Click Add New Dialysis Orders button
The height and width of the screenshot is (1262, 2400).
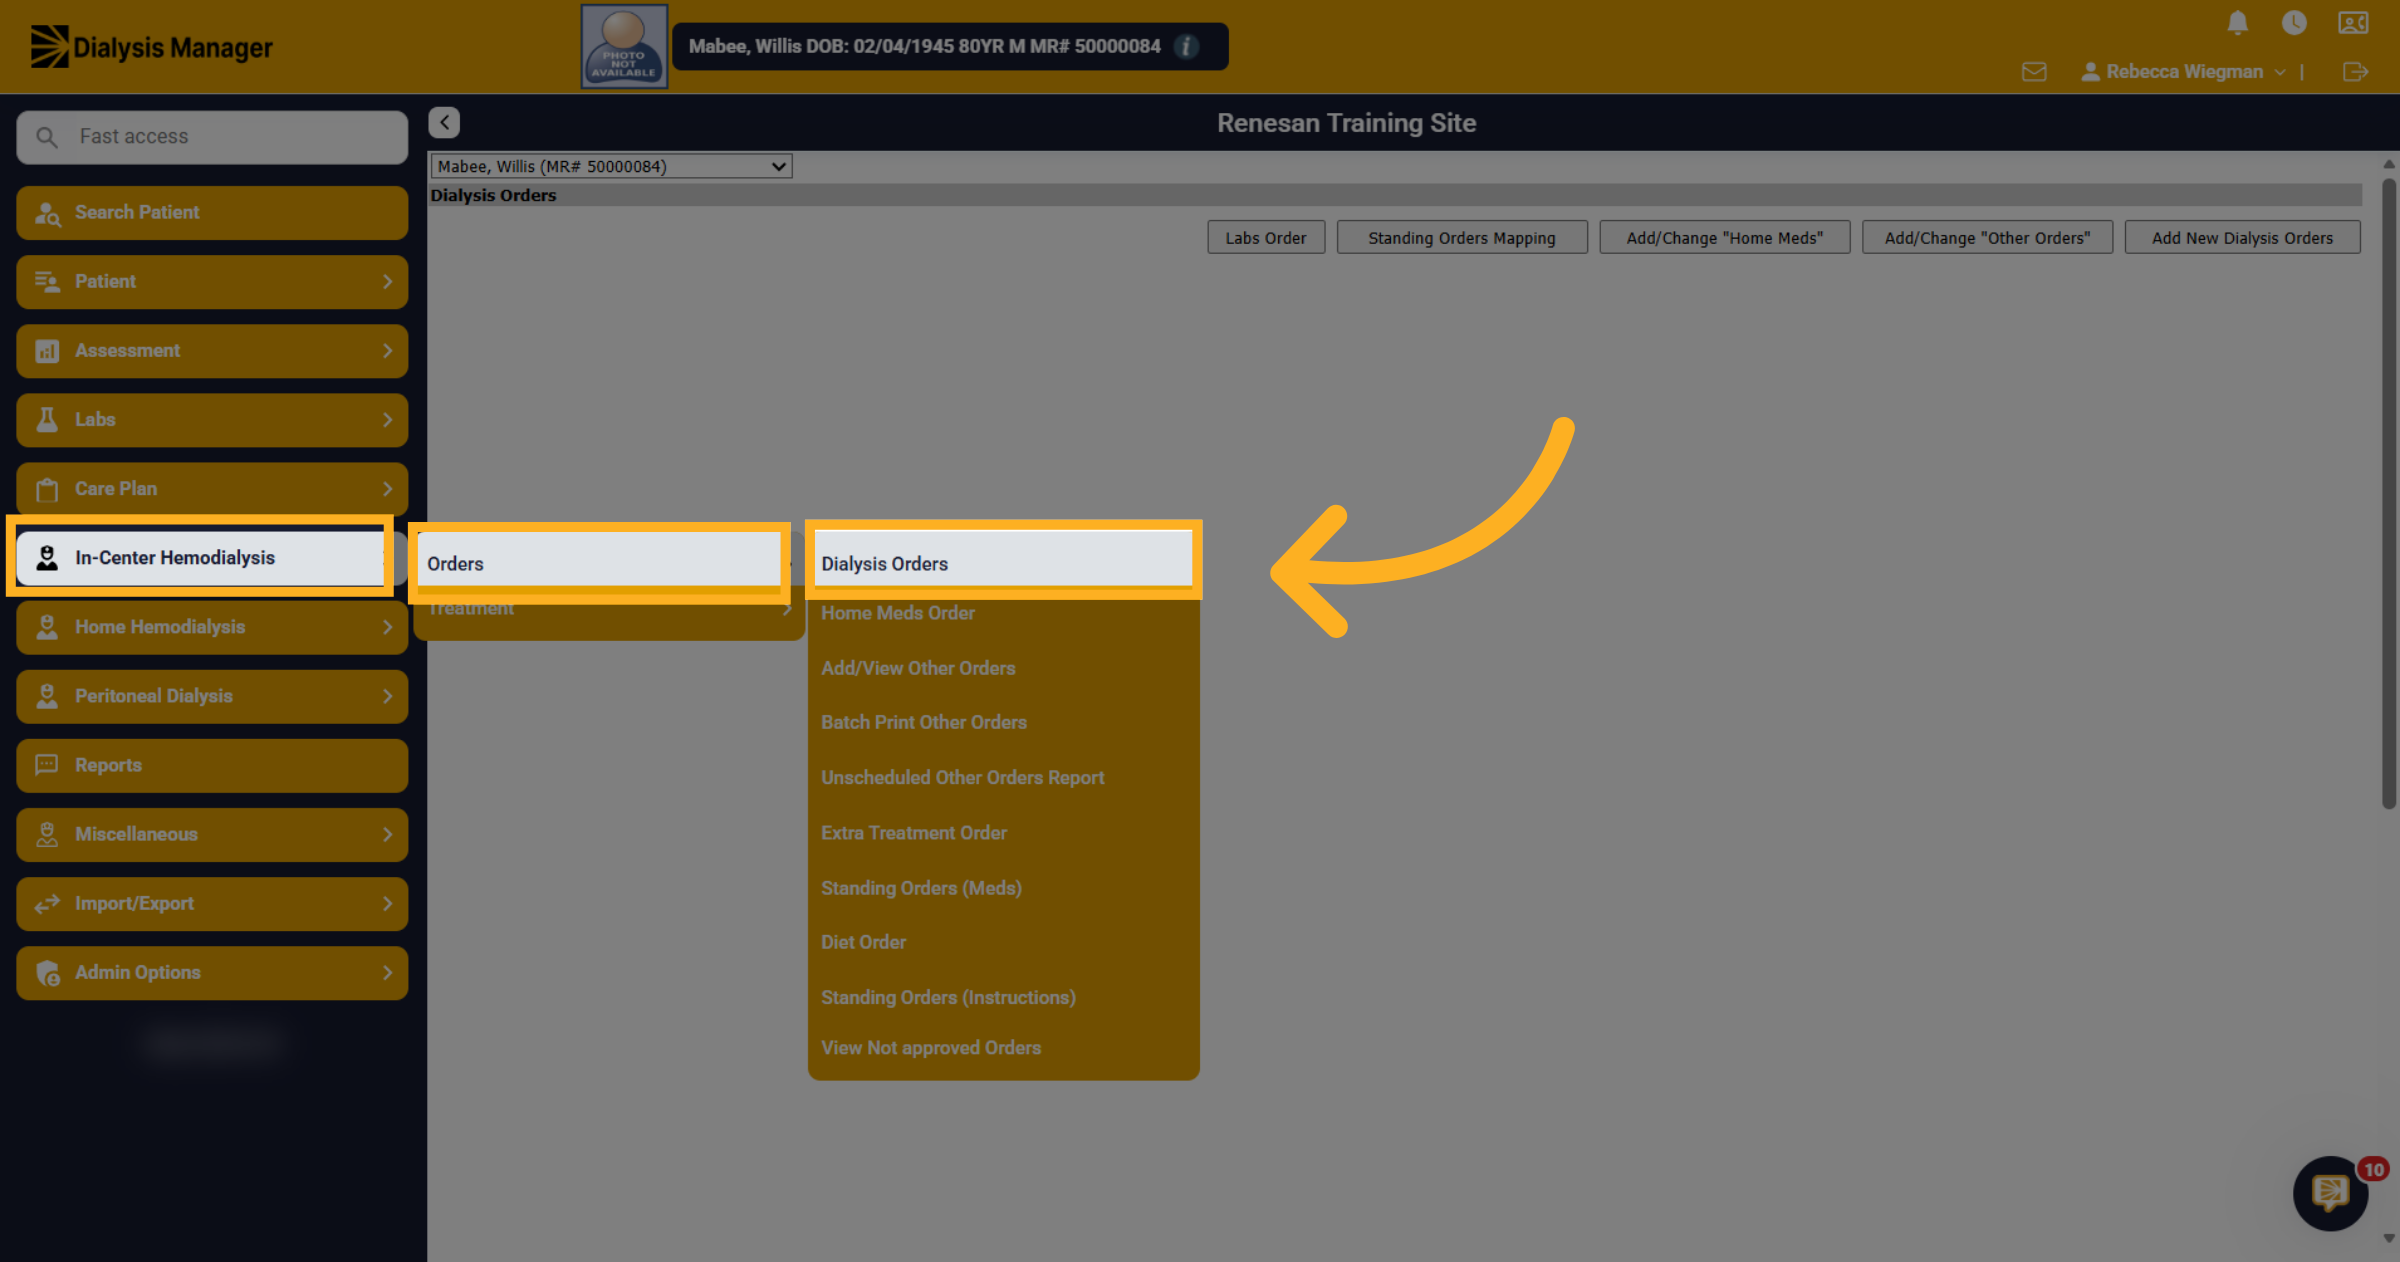tap(2242, 238)
